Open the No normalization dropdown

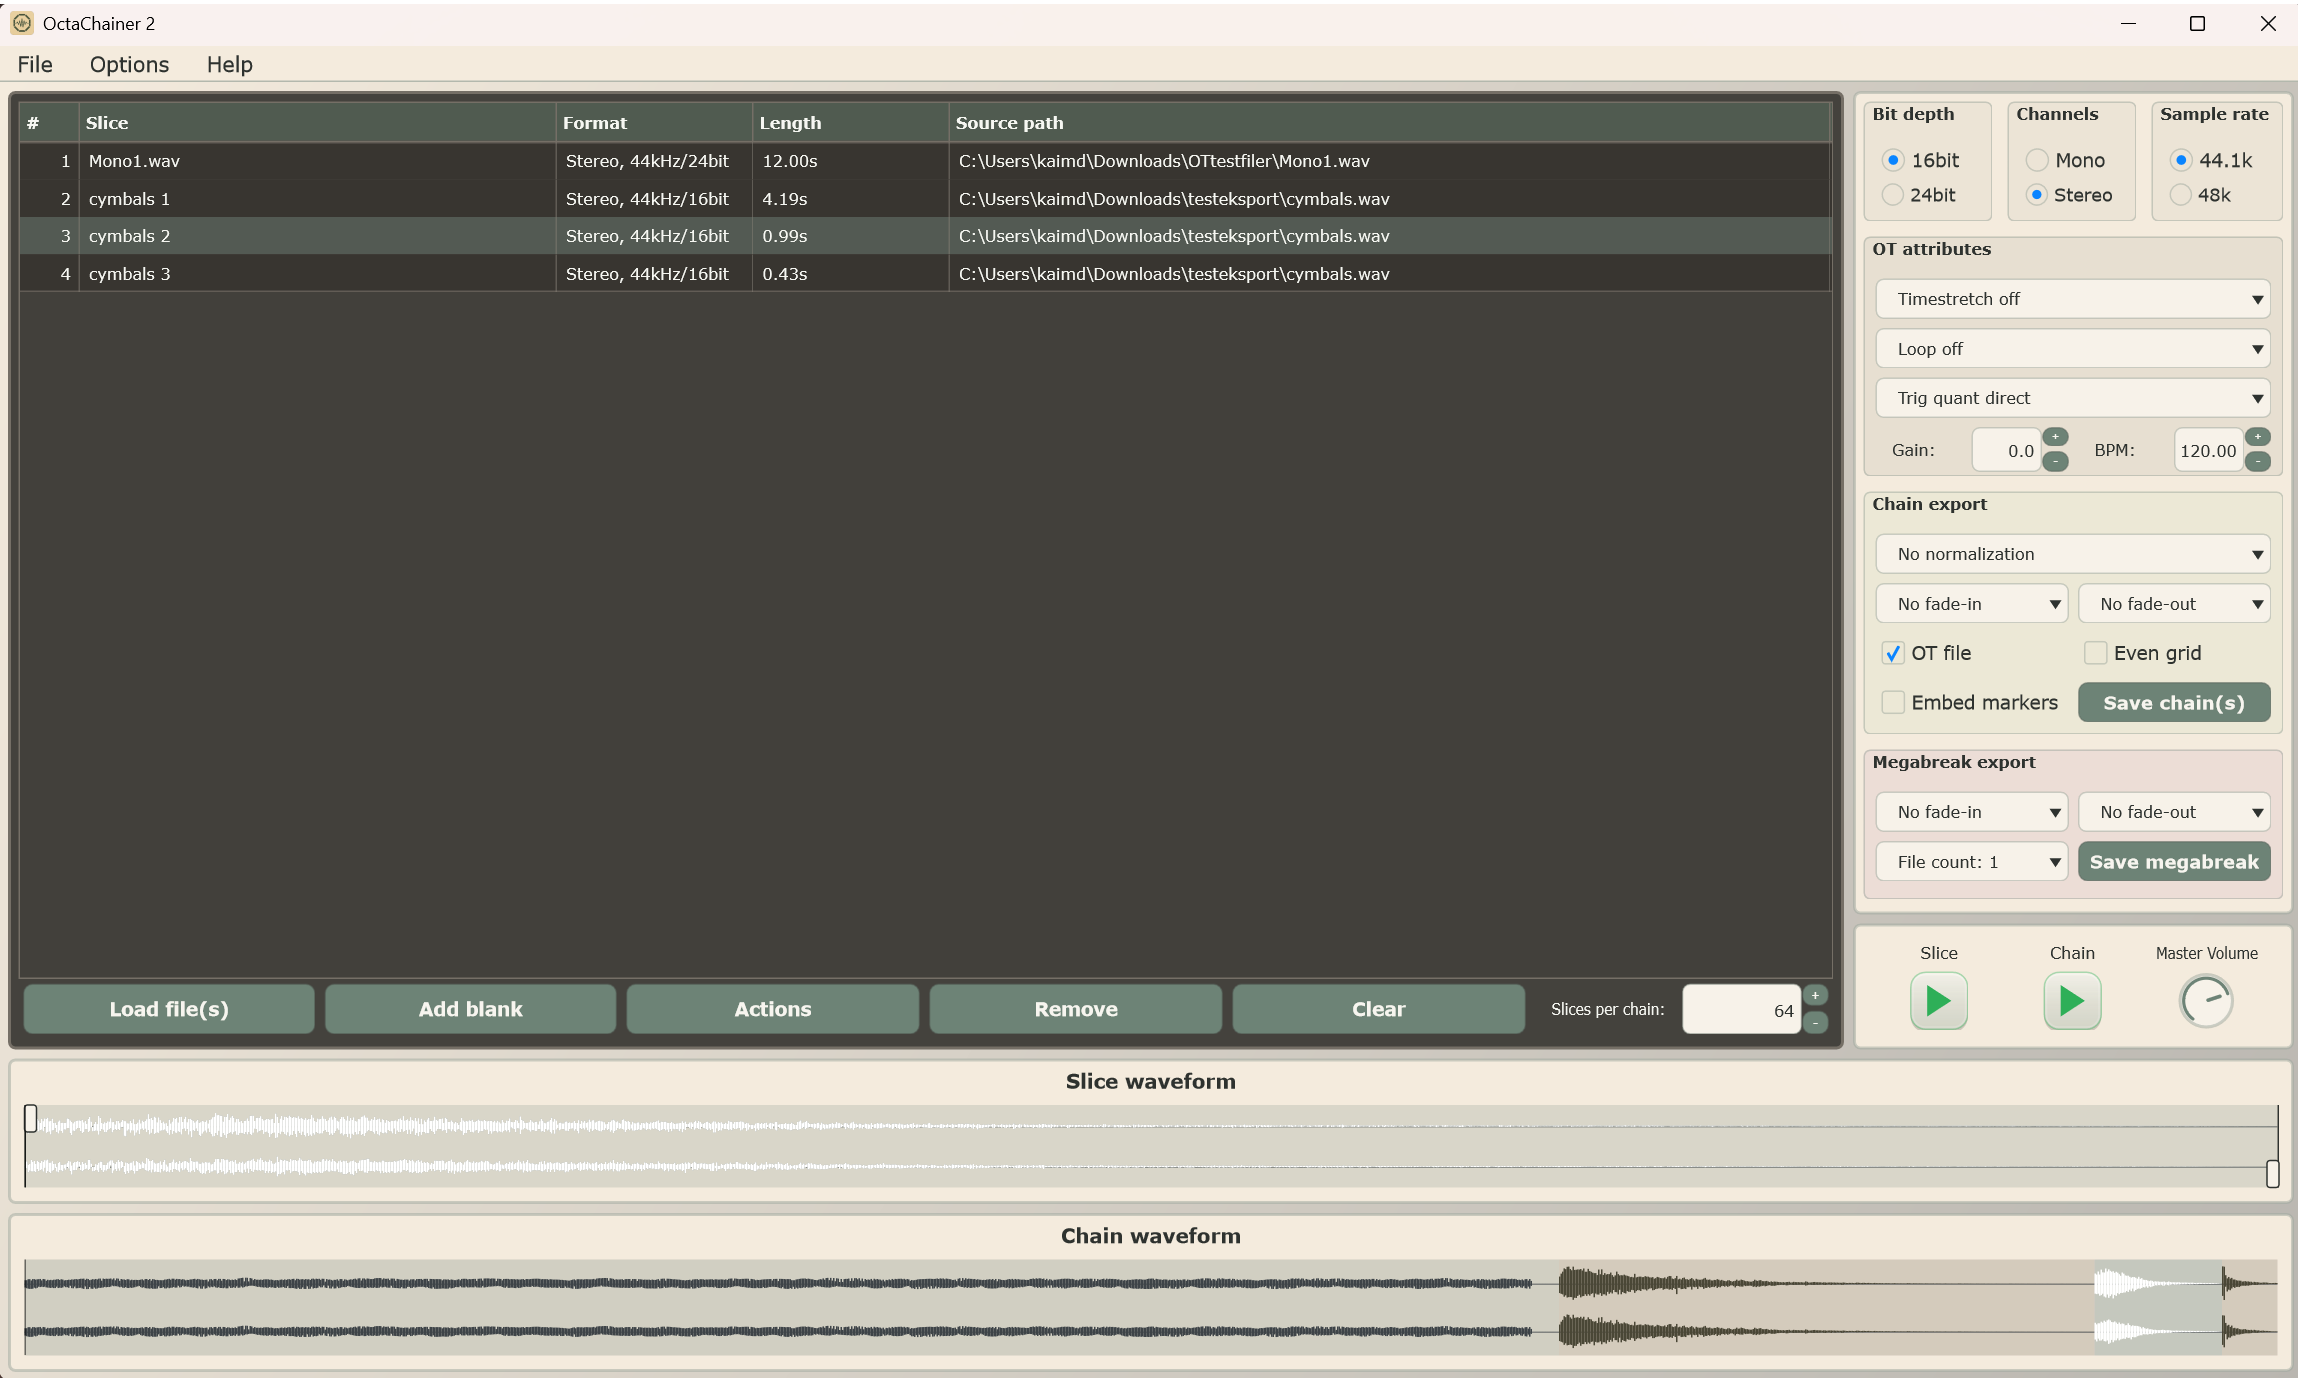[x=2072, y=554]
